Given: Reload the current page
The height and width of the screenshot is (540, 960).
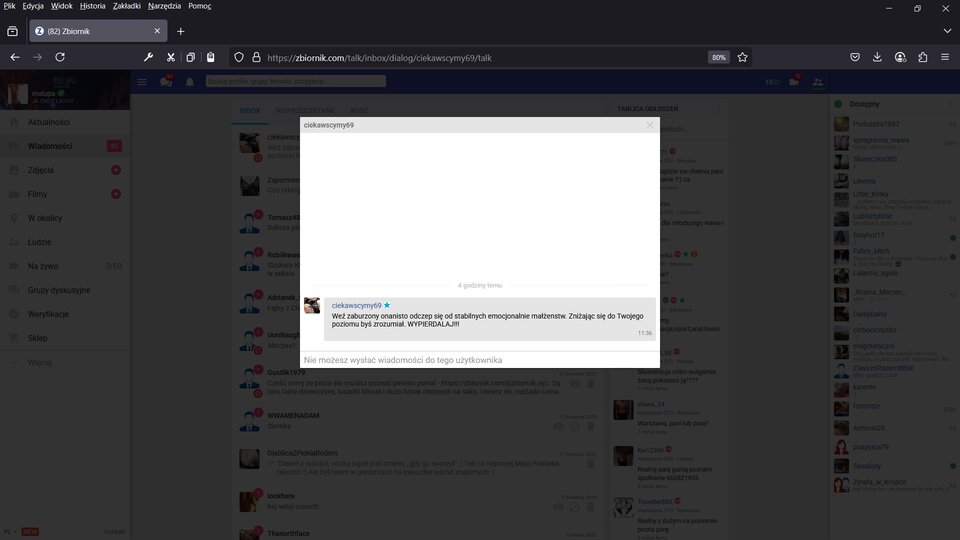Looking at the screenshot, I should coord(60,58).
